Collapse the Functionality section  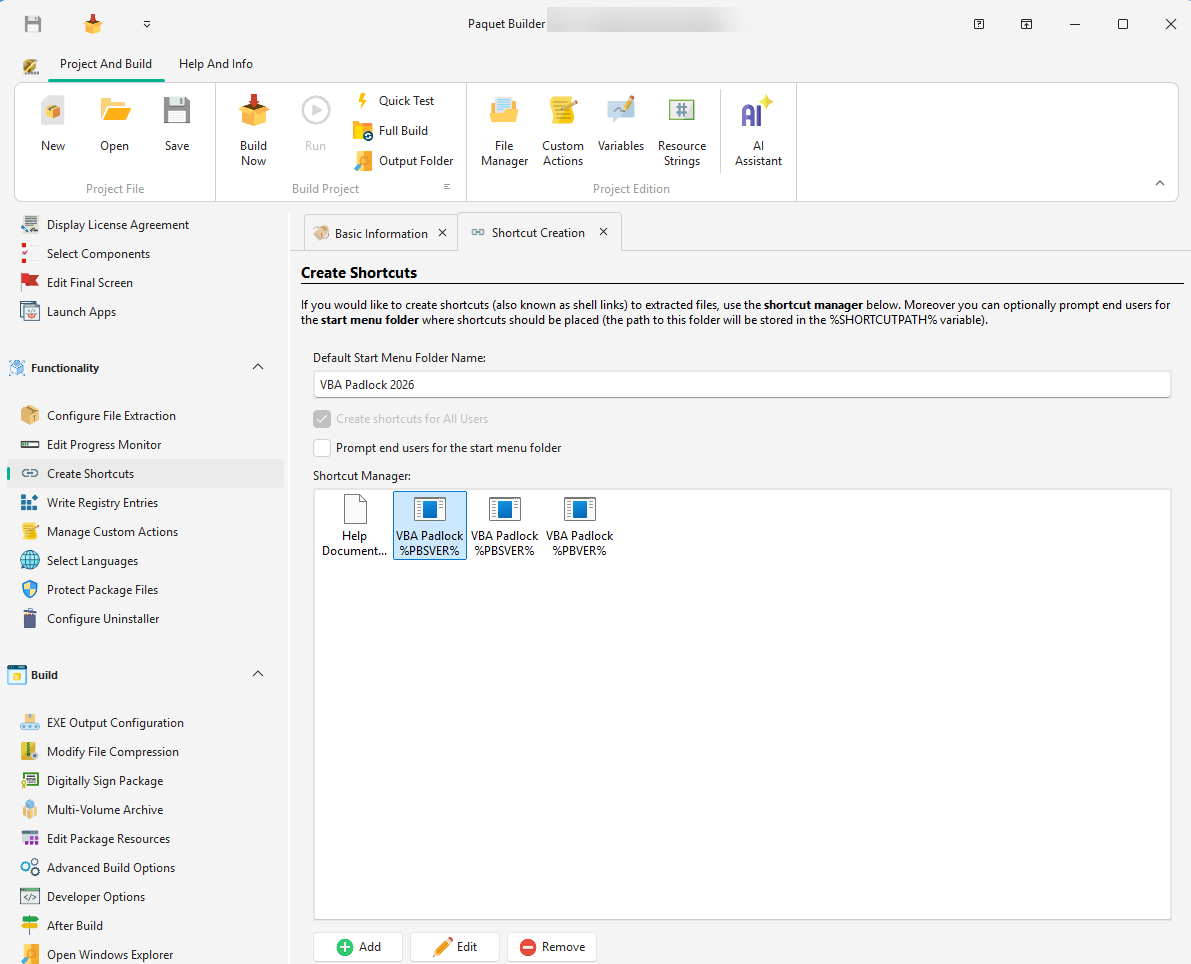[x=258, y=367]
